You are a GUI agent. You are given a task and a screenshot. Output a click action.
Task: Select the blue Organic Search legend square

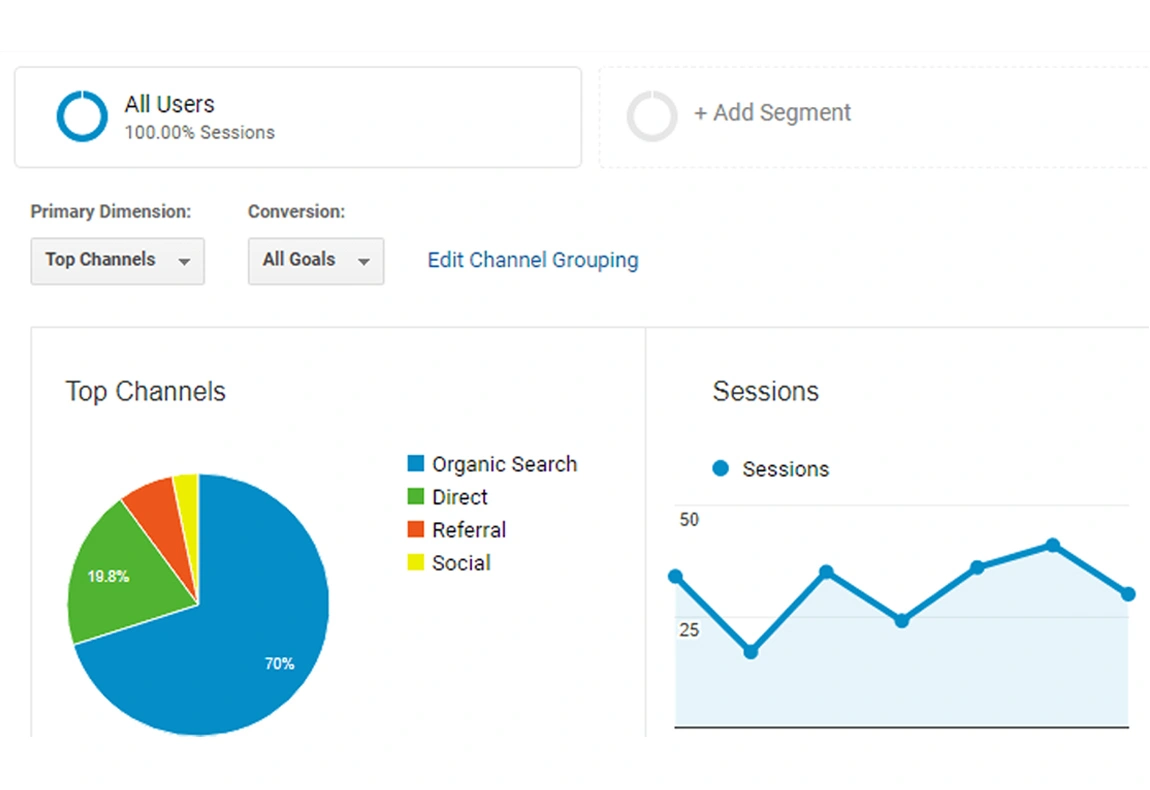416,463
